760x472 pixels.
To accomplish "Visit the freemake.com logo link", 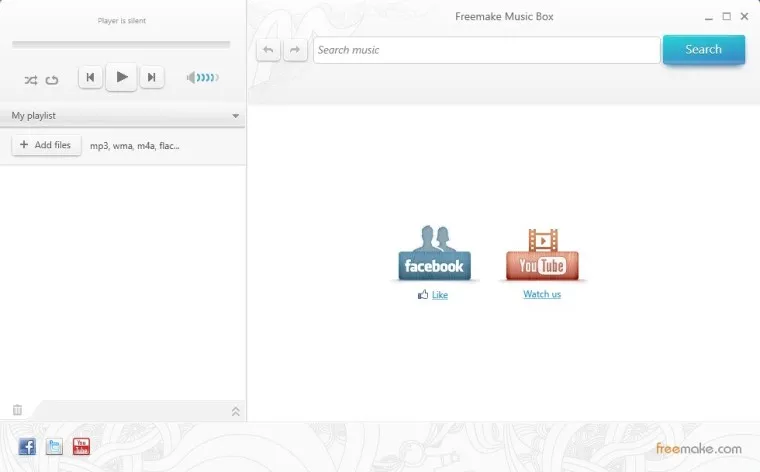I will [x=699, y=449].
